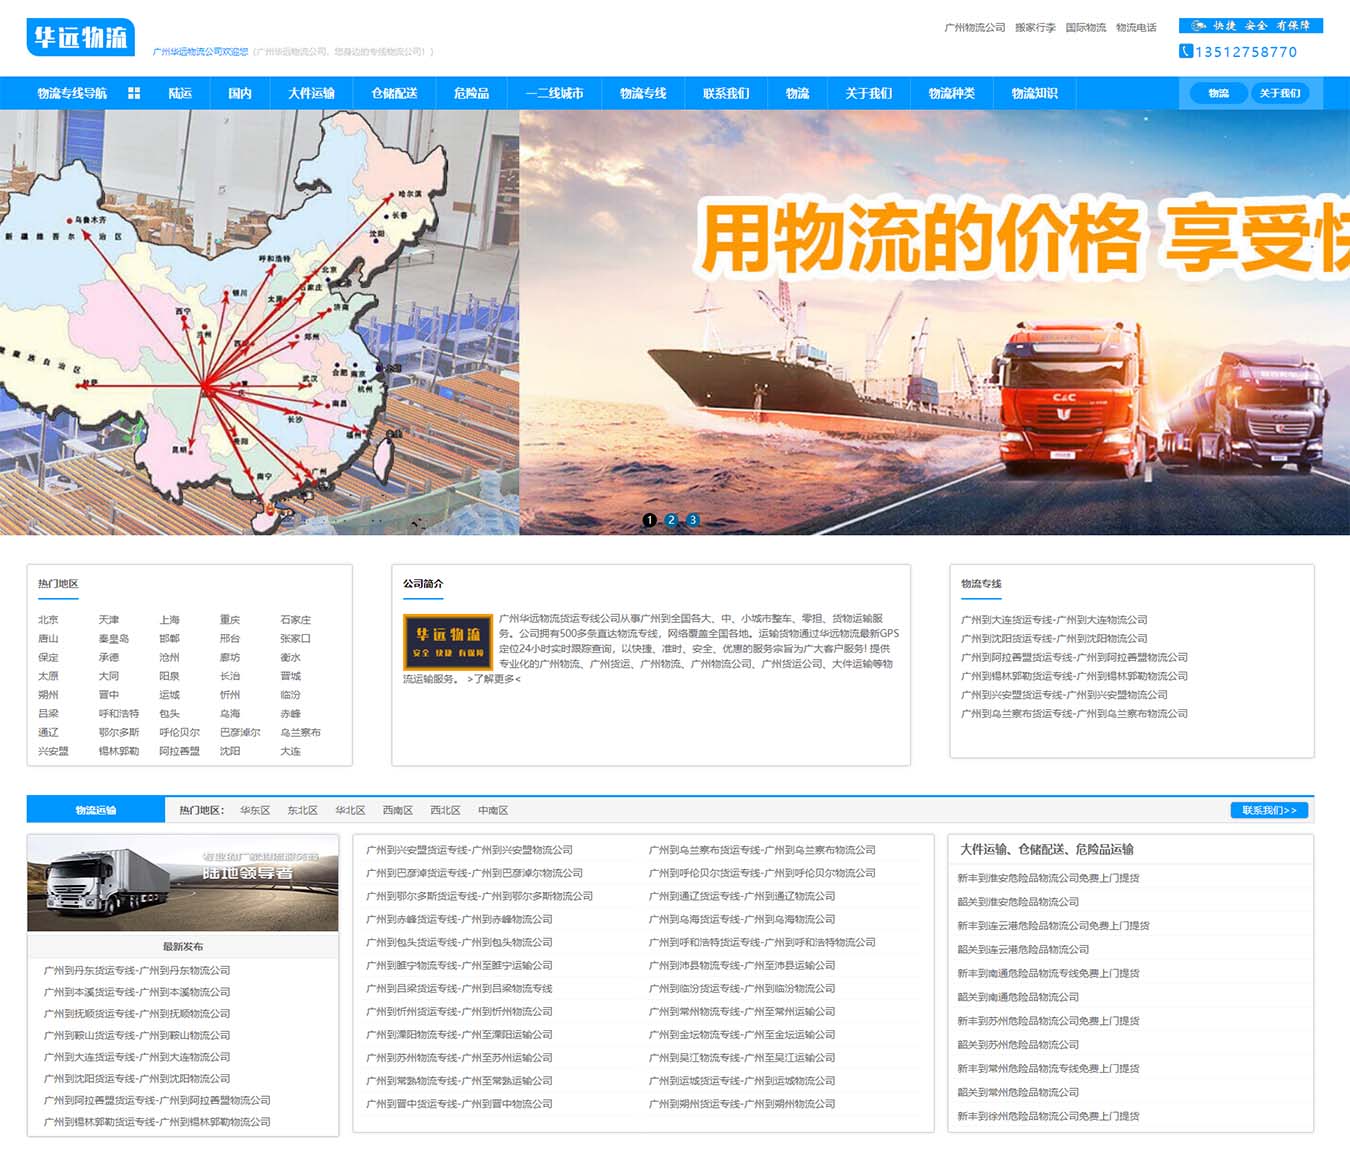Open the 国际物流 menu at the top
Screen dimensions: 1350x1150
pos(1086,27)
